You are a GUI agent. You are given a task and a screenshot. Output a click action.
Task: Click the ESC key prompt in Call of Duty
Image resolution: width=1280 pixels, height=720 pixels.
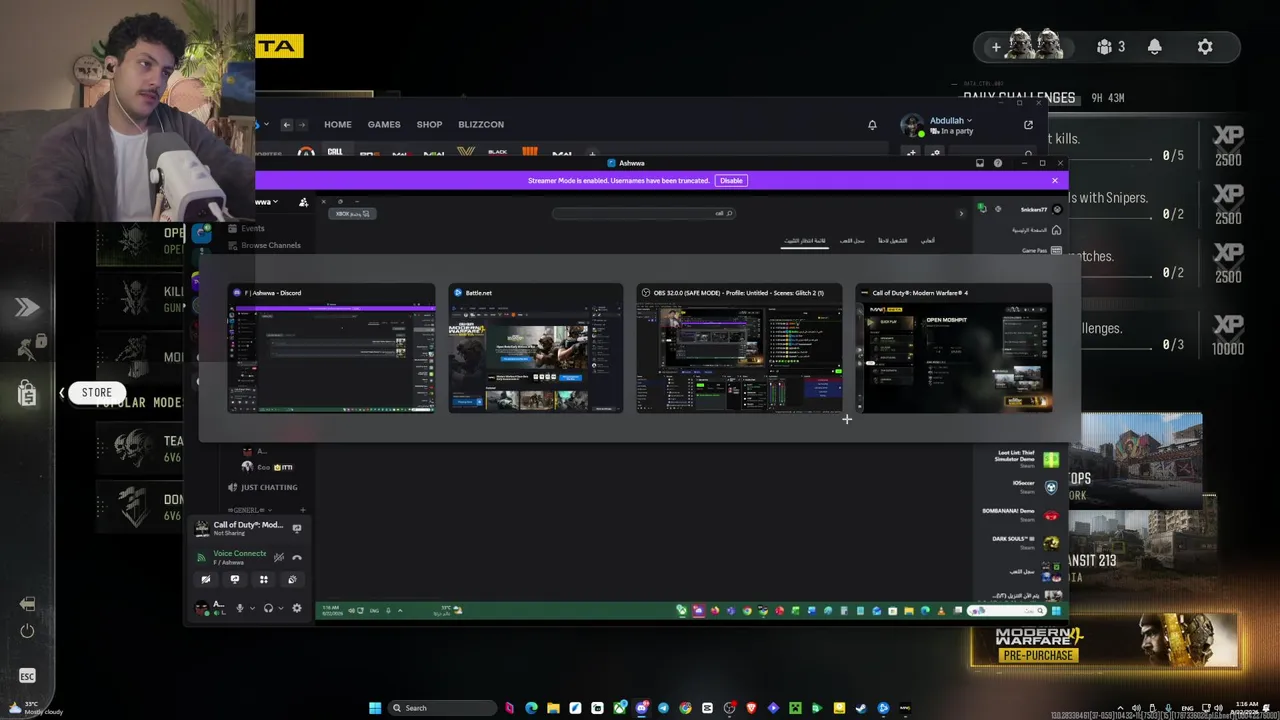pyautogui.click(x=27, y=677)
